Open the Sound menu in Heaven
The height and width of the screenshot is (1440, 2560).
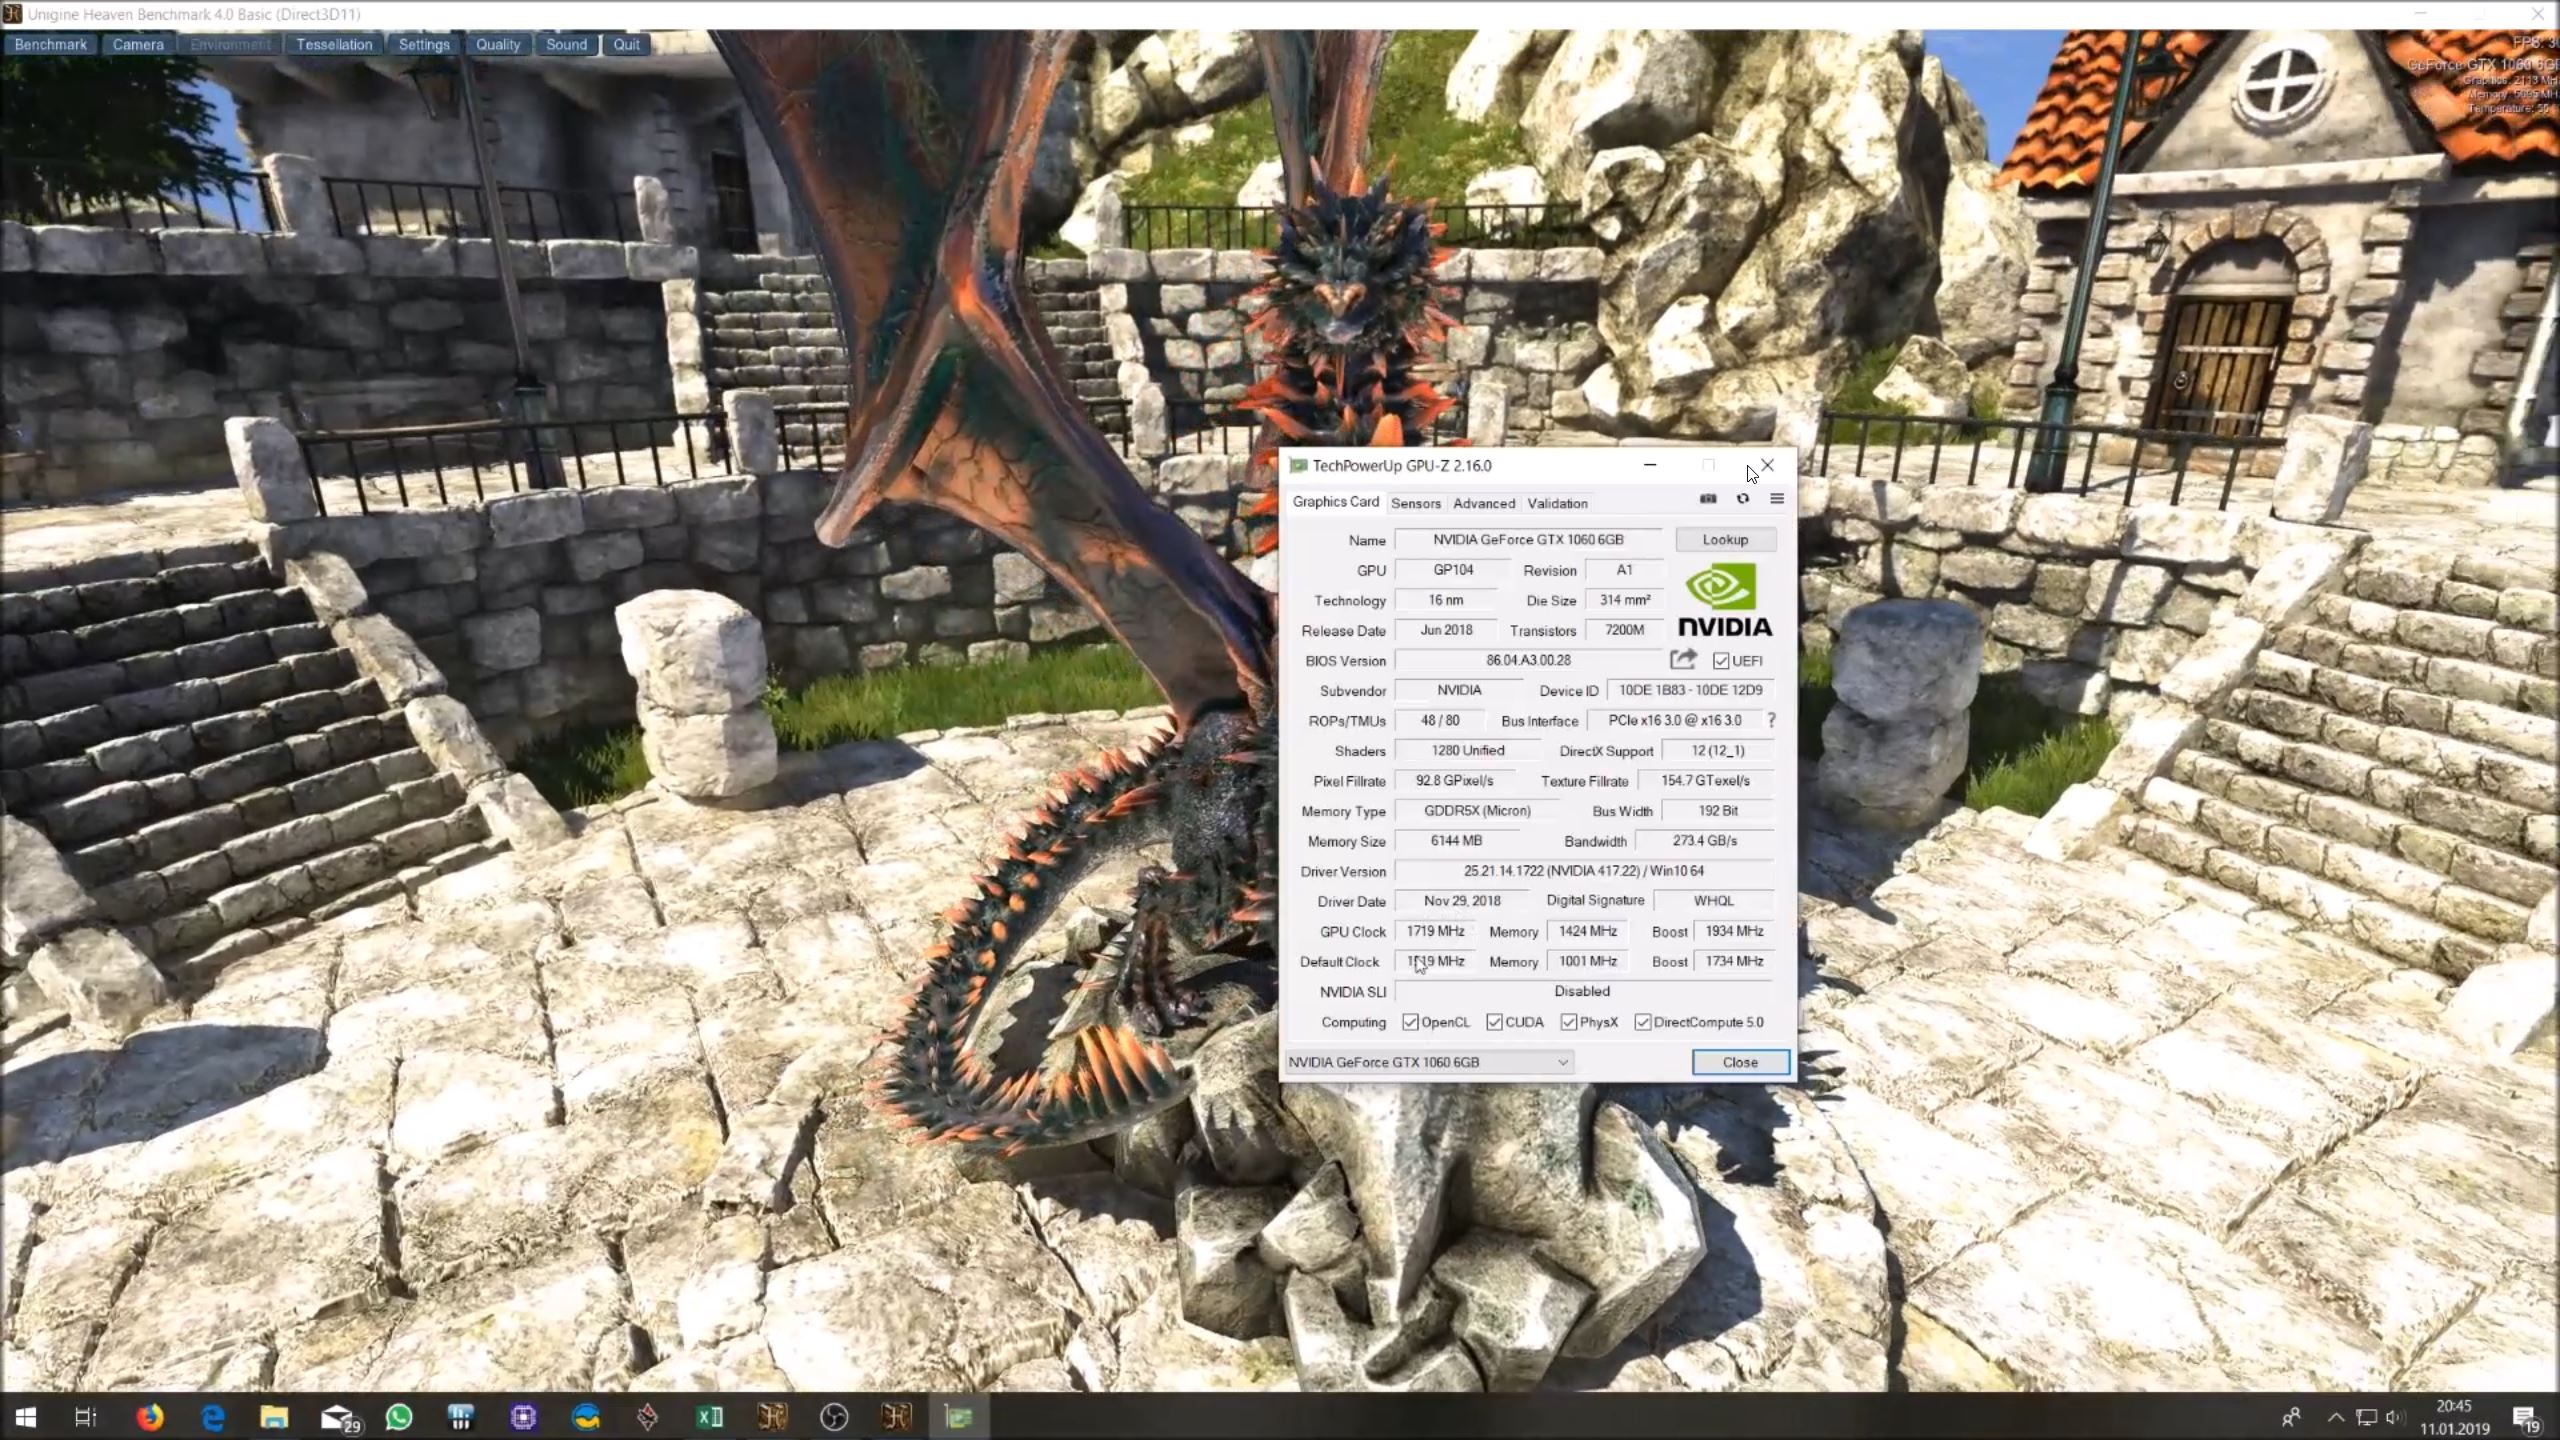[x=566, y=45]
